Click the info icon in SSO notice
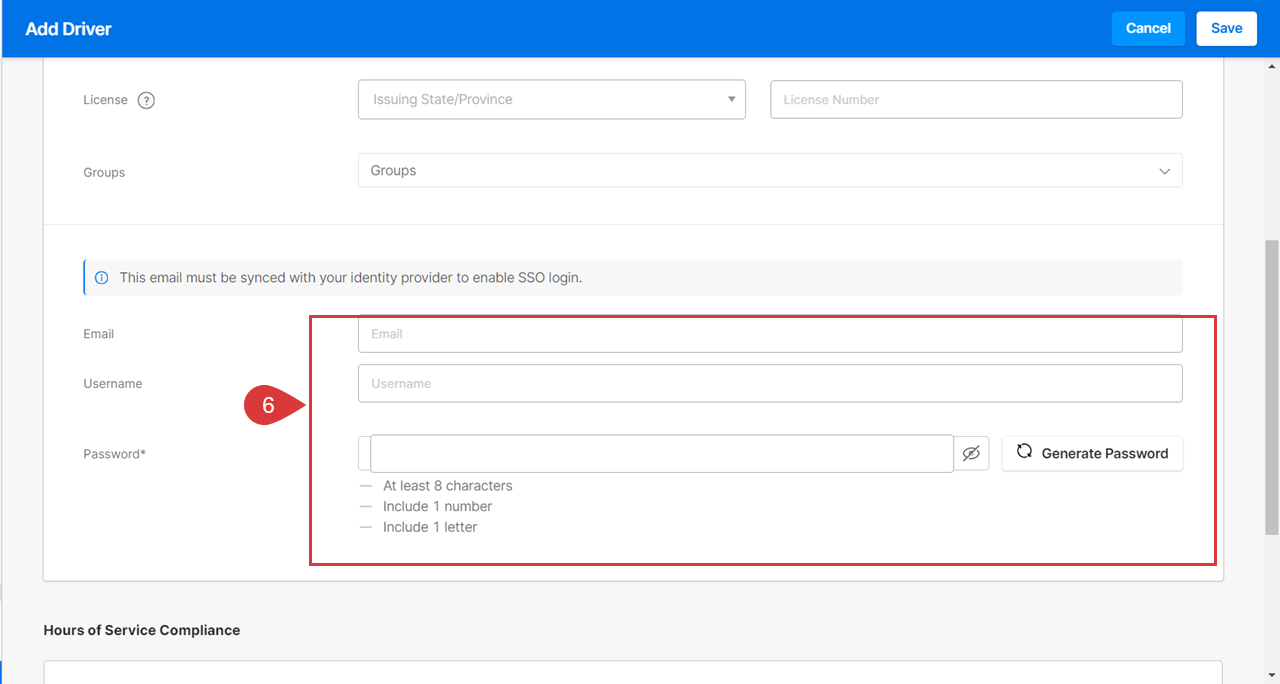The height and width of the screenshot is (684, 1280). coord(101,278)
